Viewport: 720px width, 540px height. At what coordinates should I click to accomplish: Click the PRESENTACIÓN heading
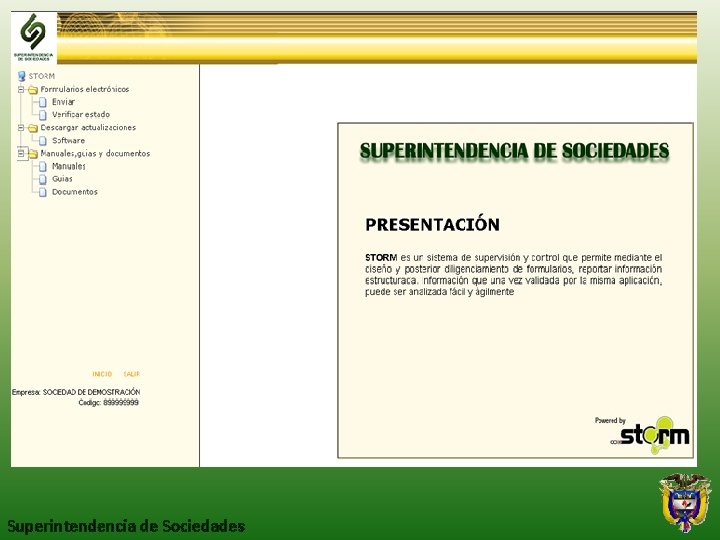click(432, 225)
